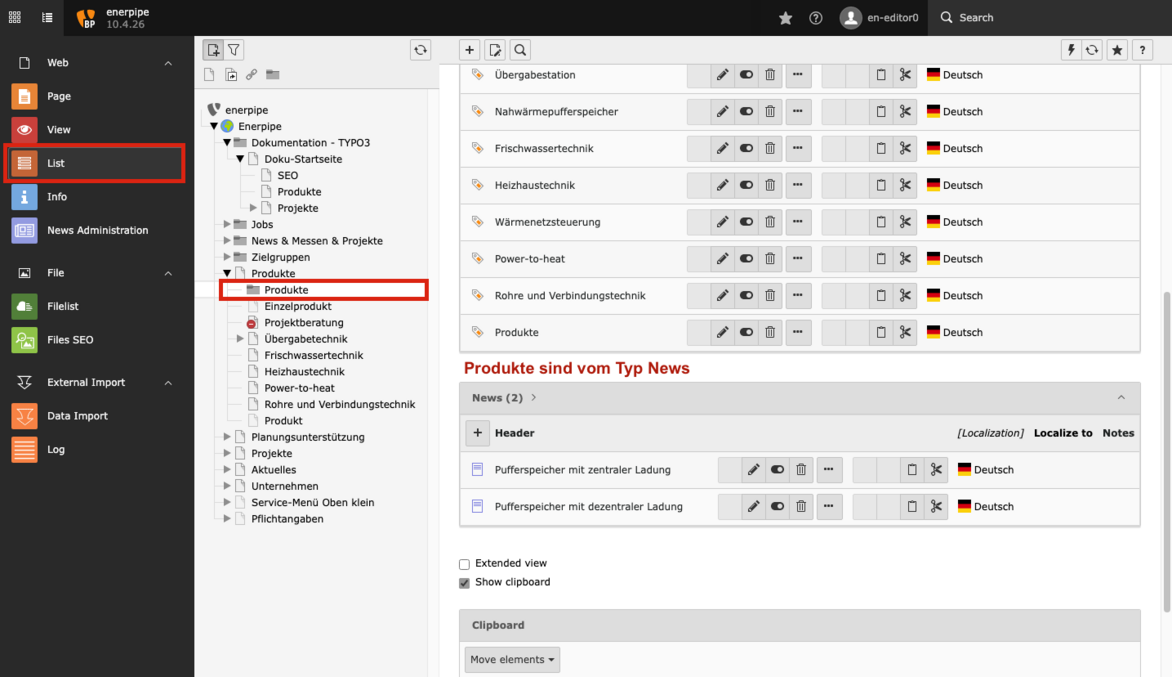Expand the Jobs folder in page tree
This screenshot has width=1172, height=677.
pos(227,224)
